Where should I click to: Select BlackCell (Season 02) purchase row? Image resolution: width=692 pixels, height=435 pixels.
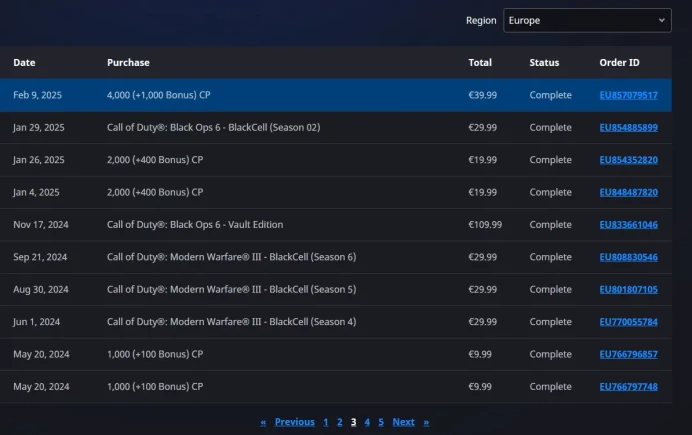(x=214, y=128)
